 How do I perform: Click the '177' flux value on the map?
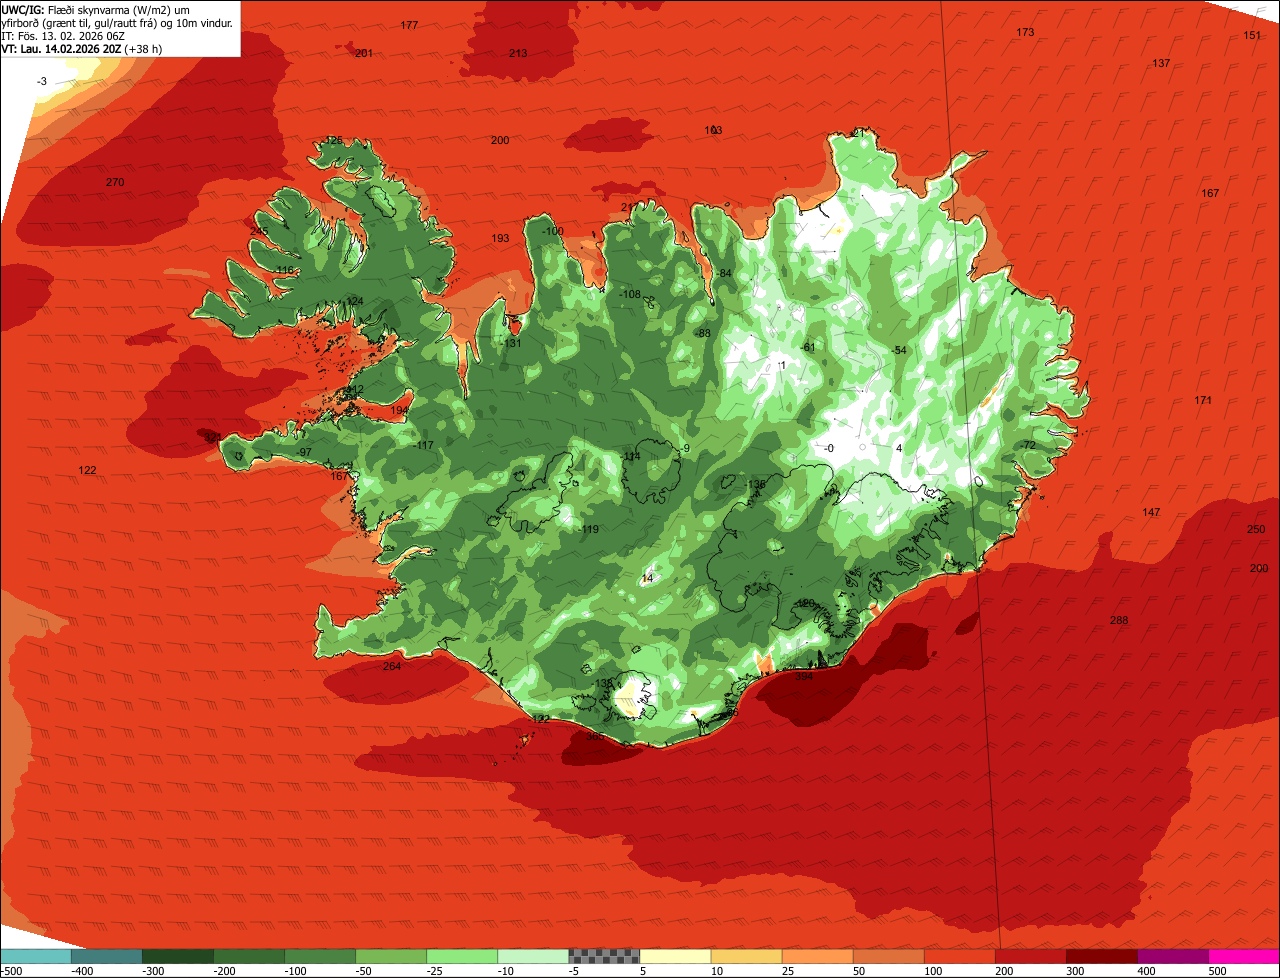tap(409, 25)
